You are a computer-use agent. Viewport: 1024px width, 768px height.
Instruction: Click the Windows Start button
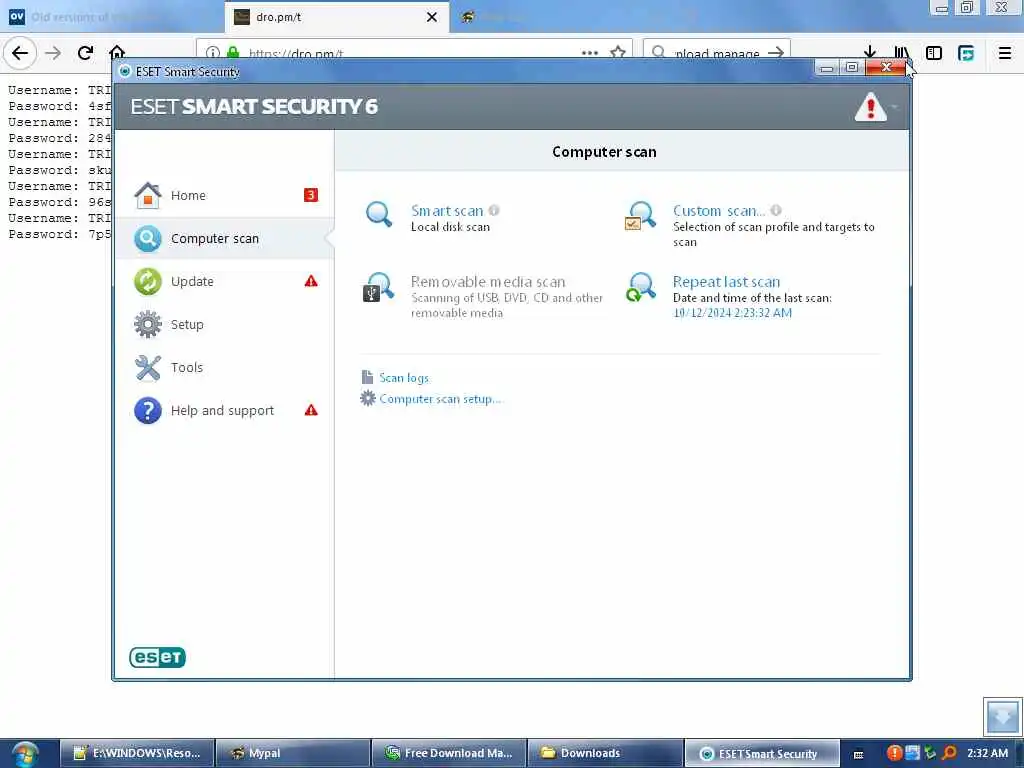tap(25, 754)
